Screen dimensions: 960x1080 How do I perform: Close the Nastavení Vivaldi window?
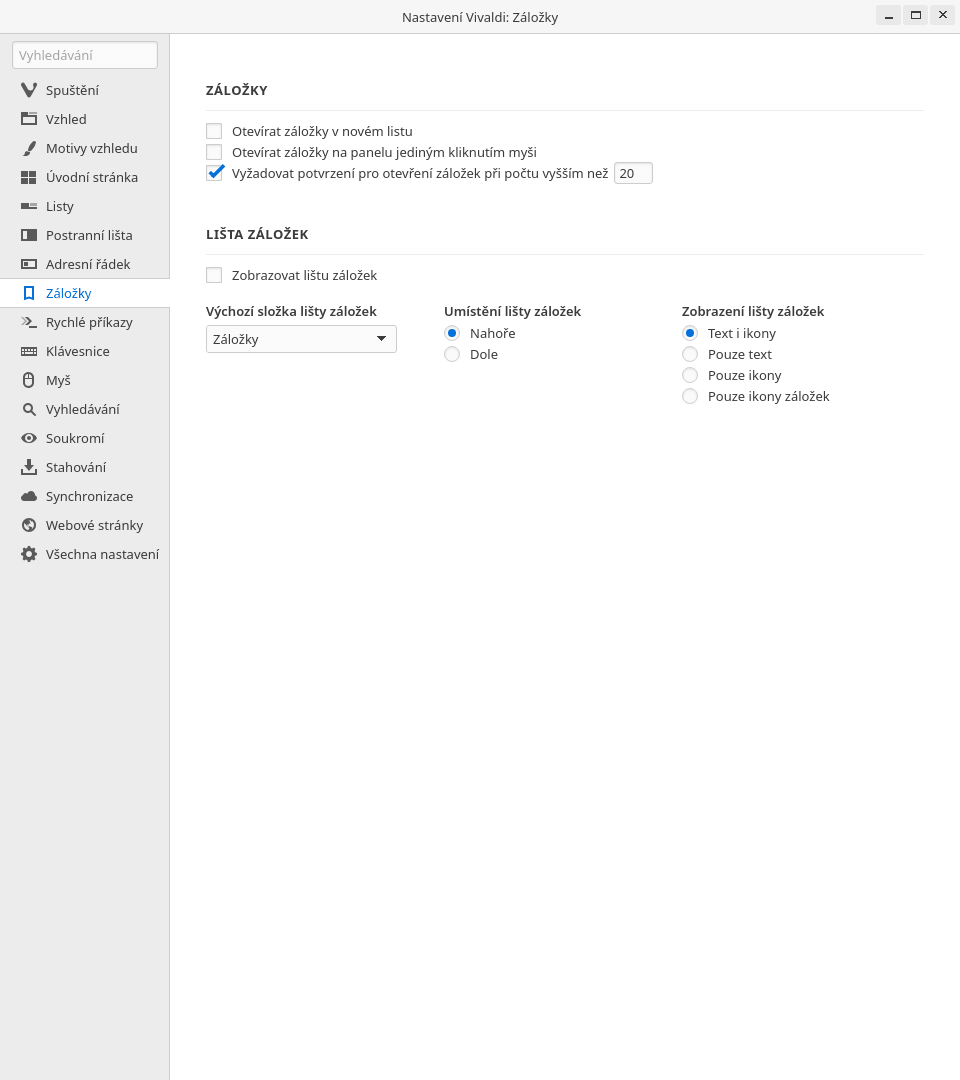pos(943,15)
